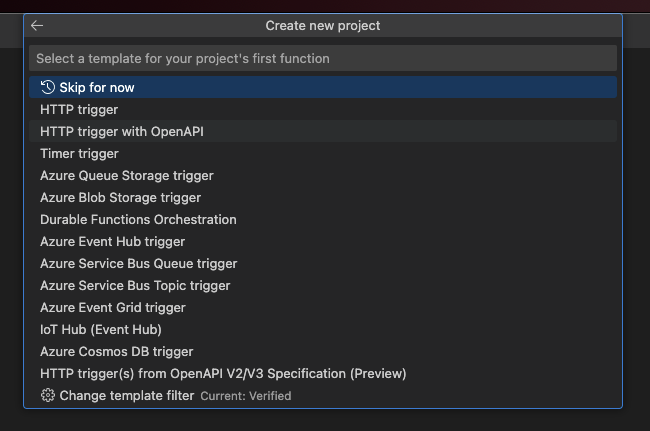
Task: Select Durable Functions Orchestration
Action: [138, 220]
